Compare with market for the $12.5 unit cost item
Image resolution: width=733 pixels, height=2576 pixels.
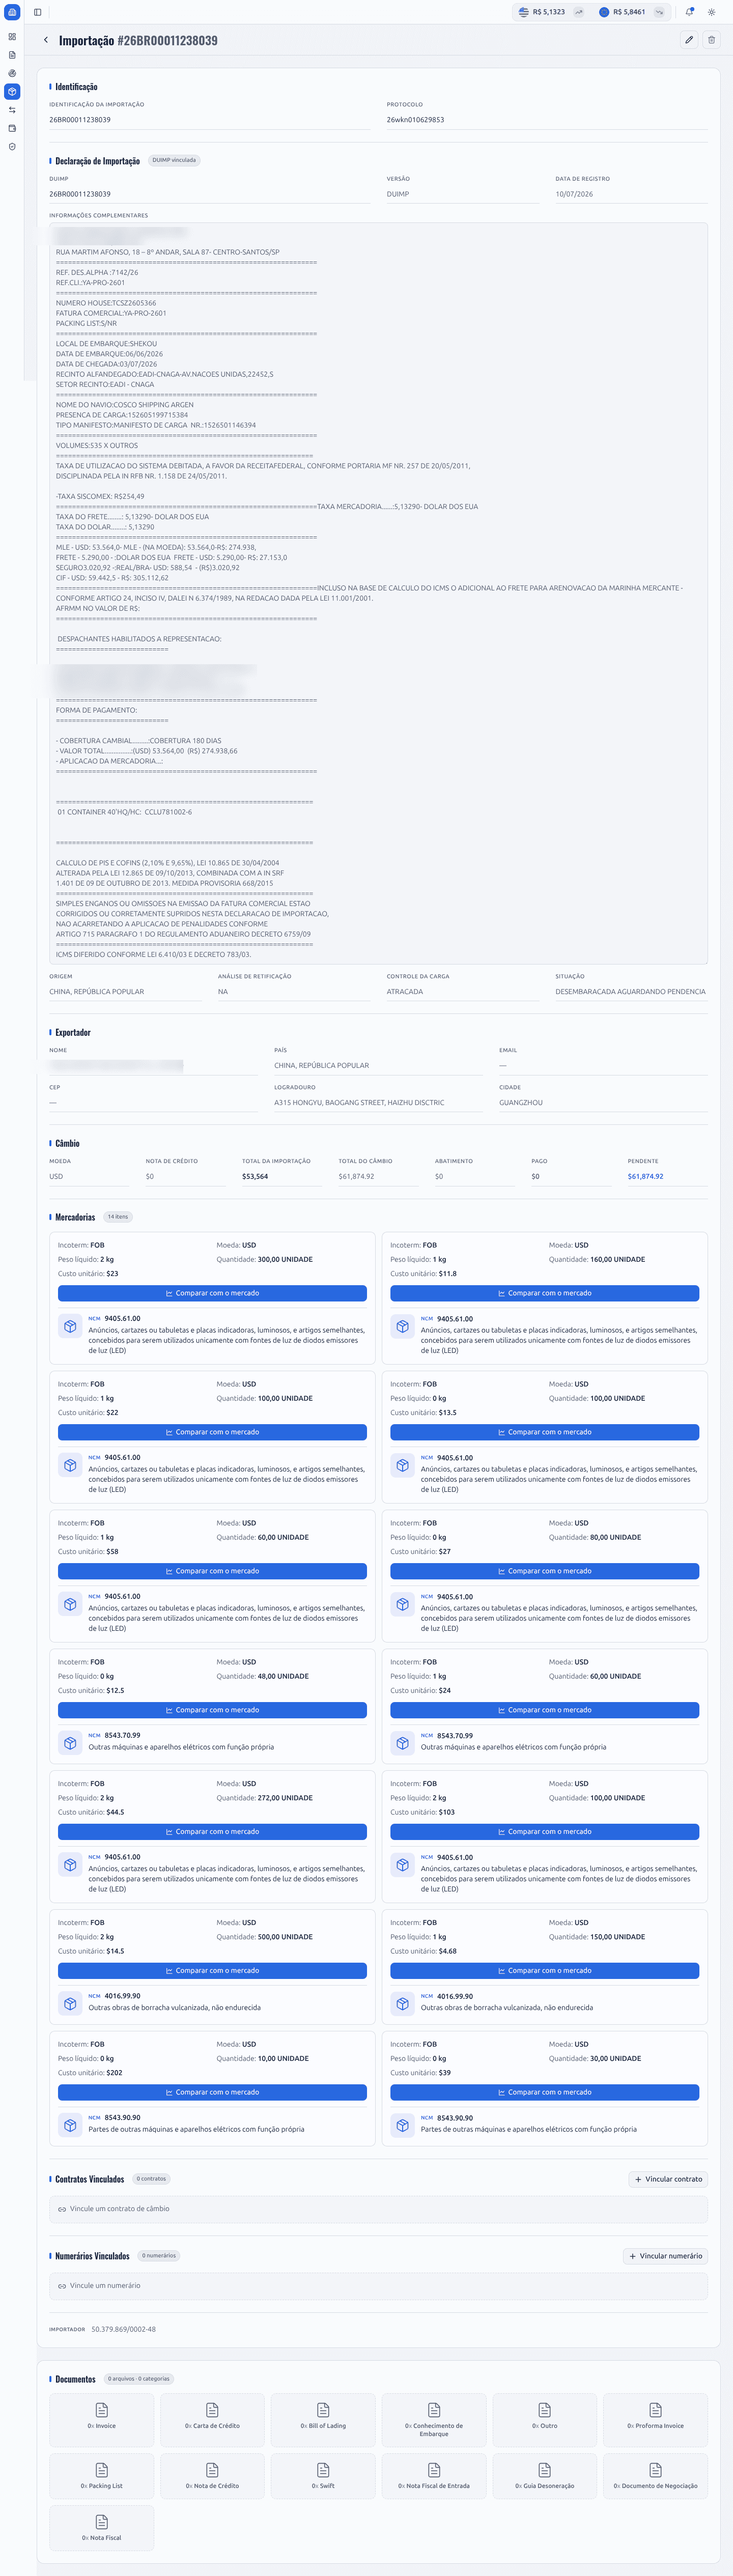pos(212,1710)
